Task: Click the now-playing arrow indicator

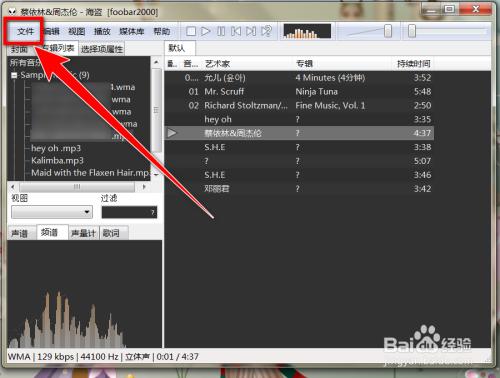Action: [x=172, y=133]
